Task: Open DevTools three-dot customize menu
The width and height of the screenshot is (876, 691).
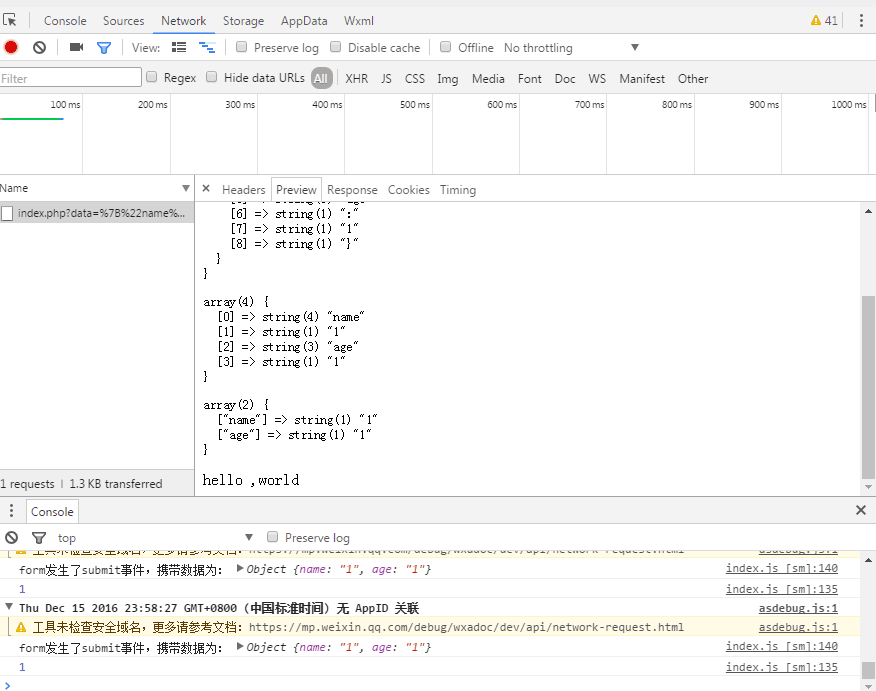Action: click(x=861, y=20)
